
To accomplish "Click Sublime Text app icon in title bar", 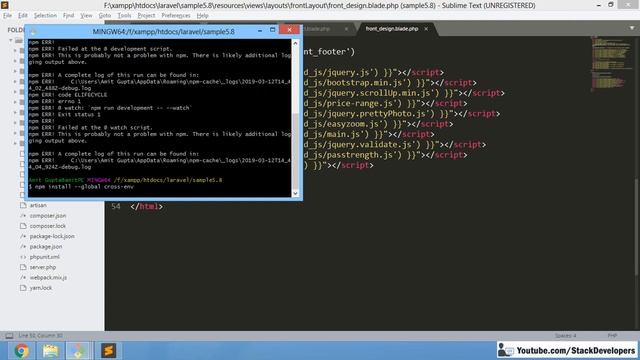I will pos(5,5).
